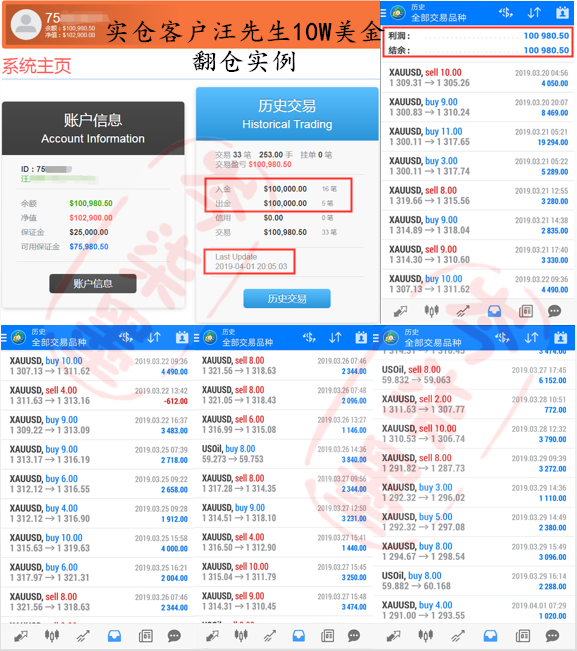577x651 pixels.
Task: Tap currency filter icon above the 利润 100 980.50 summary
Action: [x=506, y=13]
